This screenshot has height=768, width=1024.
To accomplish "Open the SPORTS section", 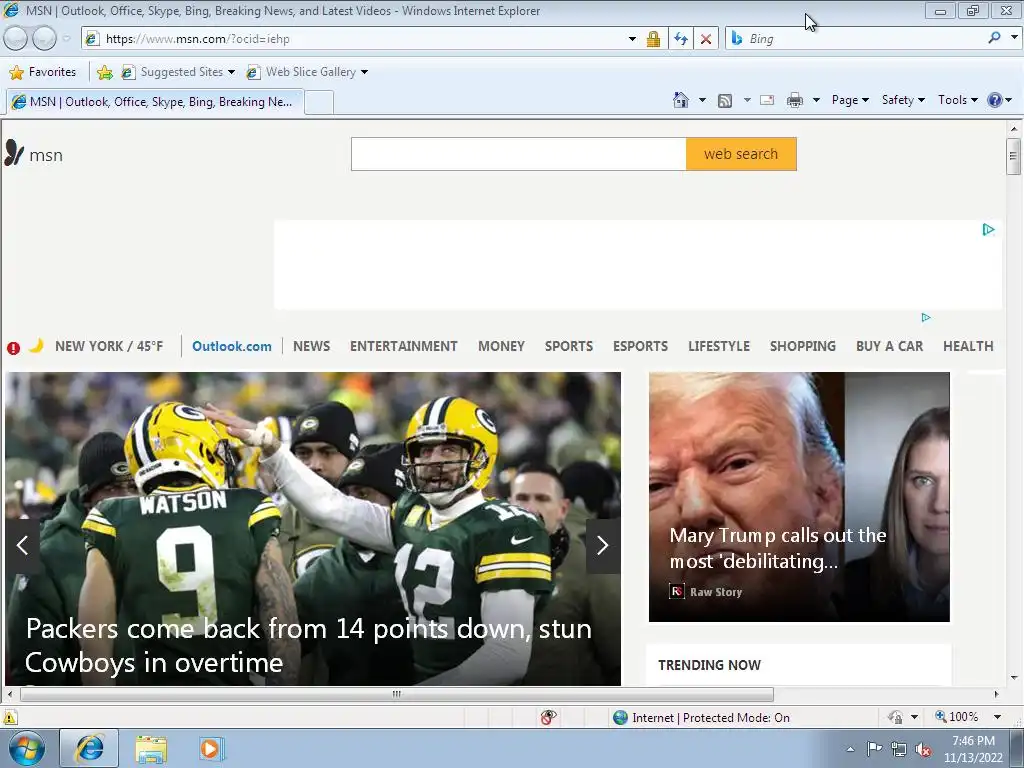I will pos(569,346).
